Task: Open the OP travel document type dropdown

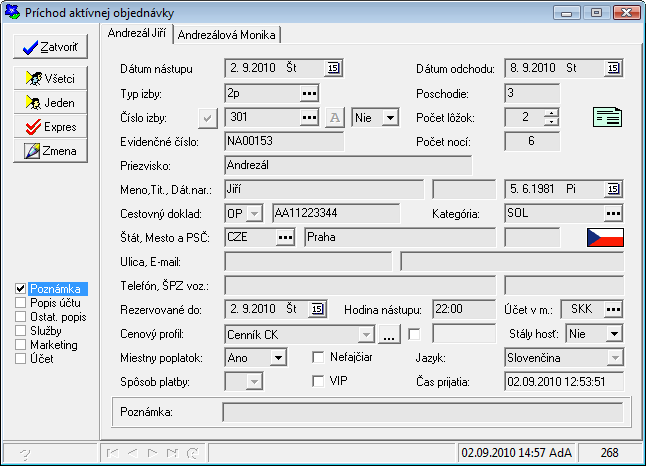Action: 255,214
